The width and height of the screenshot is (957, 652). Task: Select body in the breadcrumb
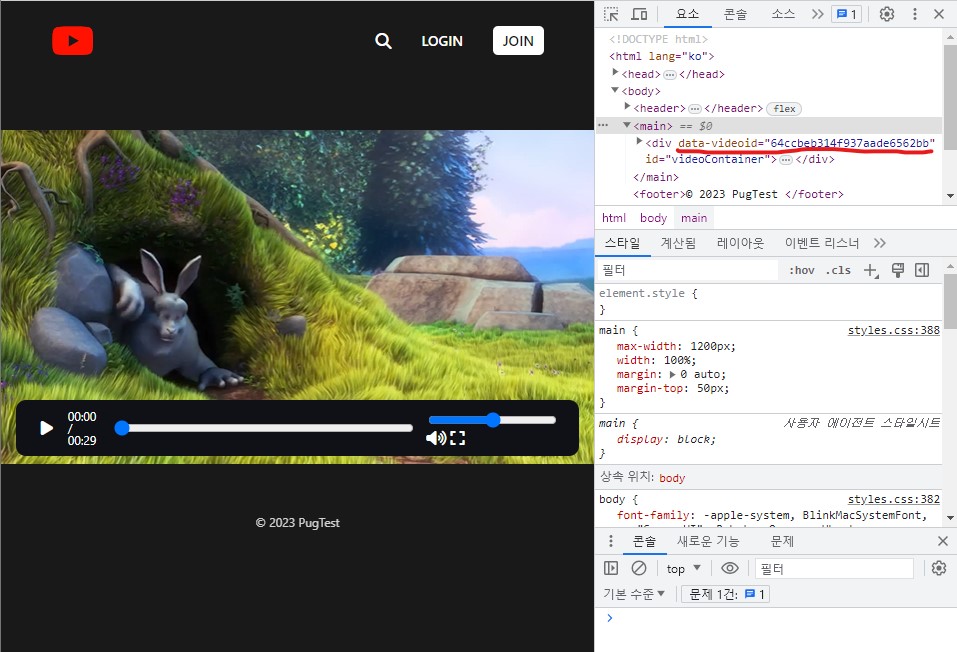(653, 218)
